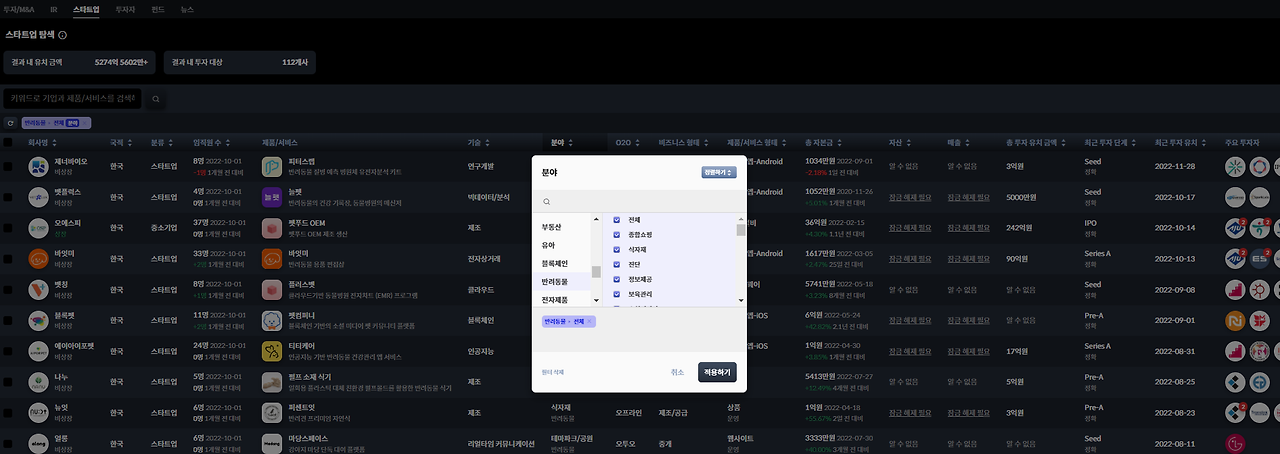Open 바잇미 company logo

click(39, 259)
